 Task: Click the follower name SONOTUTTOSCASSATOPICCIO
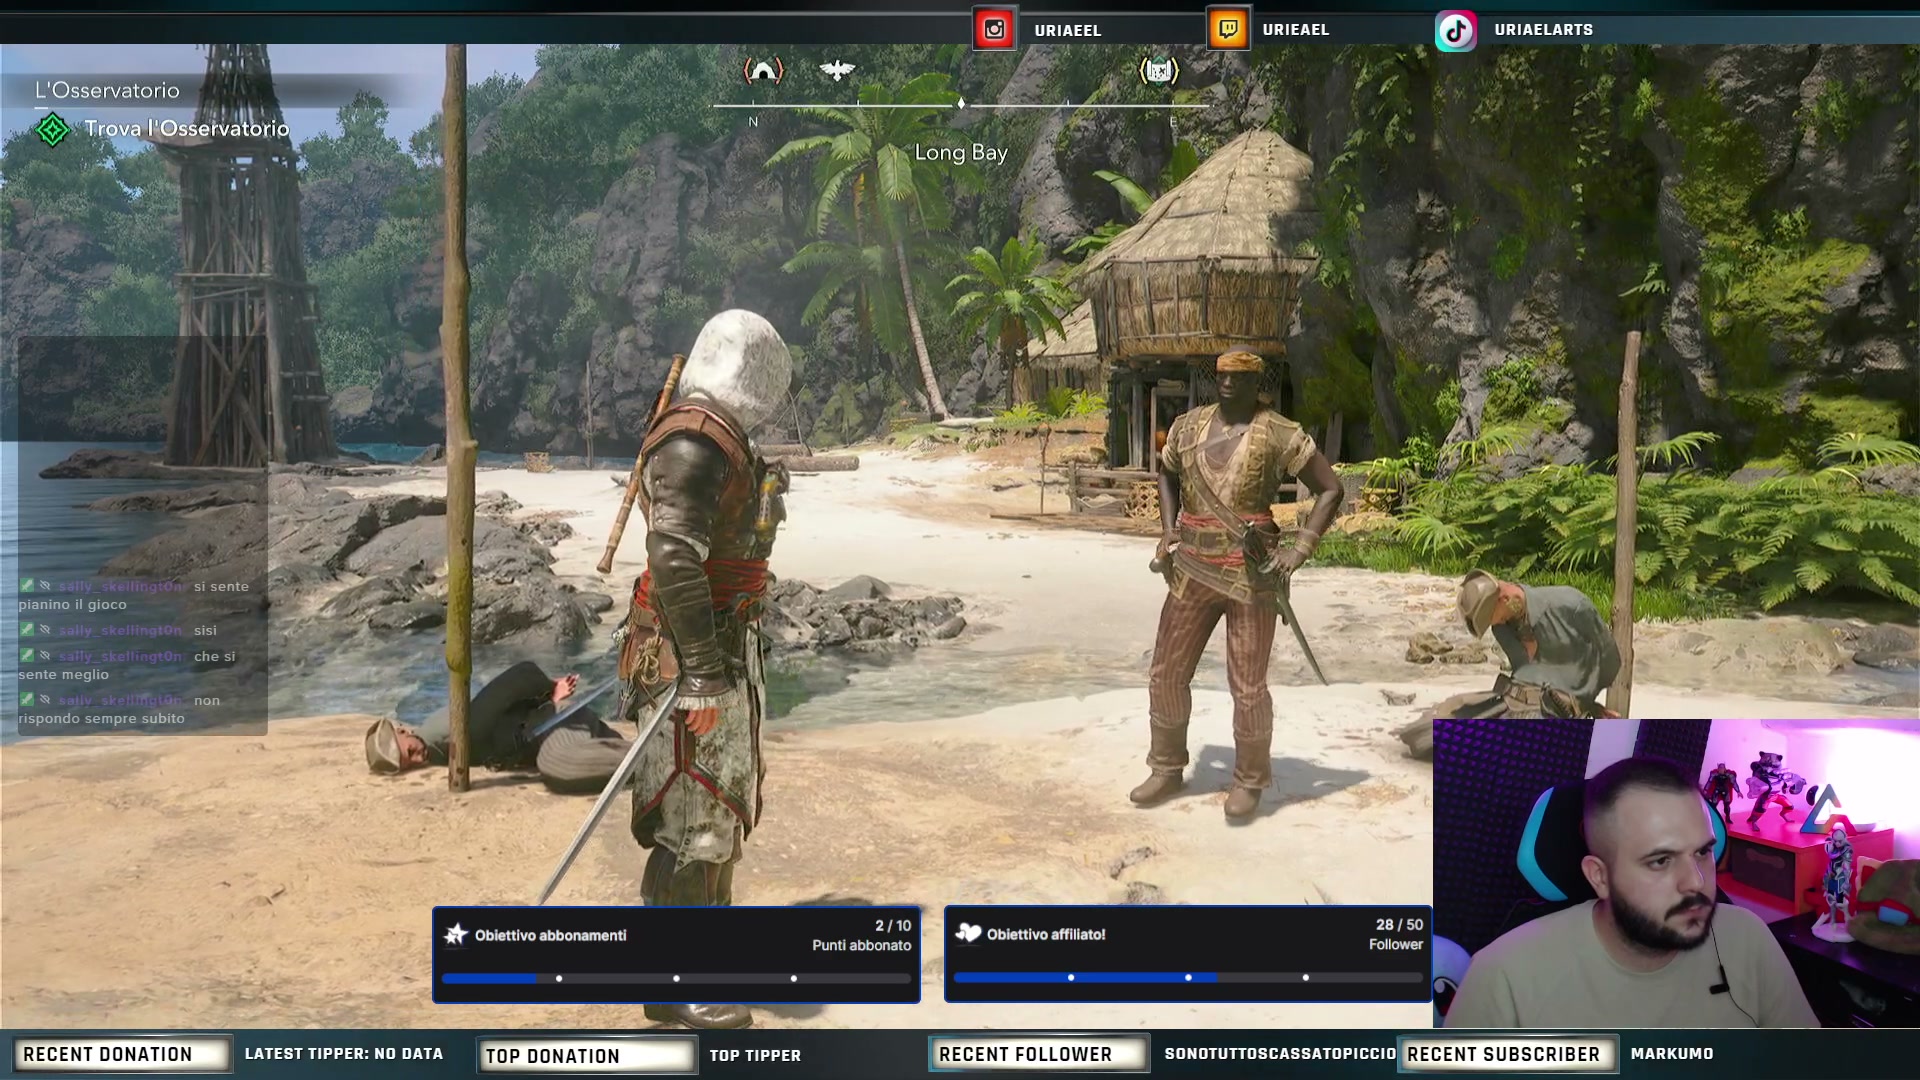coord(1280,1054)
